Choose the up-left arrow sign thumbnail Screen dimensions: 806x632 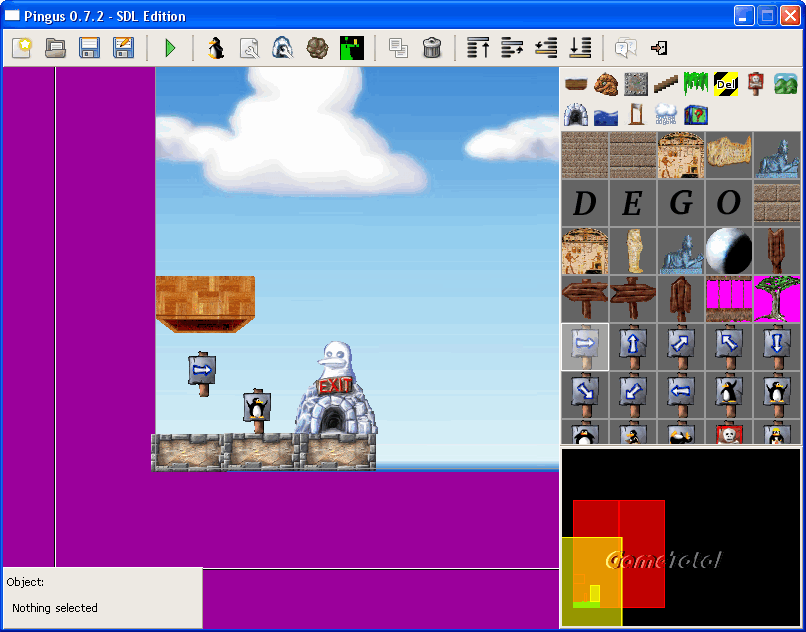coord(729,347)
